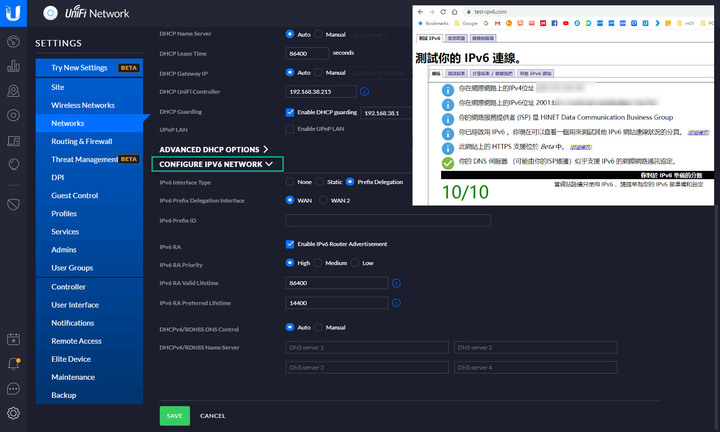Open User Groups settings
The width and height of the screenshot is (720, 432).
point(90,268)
